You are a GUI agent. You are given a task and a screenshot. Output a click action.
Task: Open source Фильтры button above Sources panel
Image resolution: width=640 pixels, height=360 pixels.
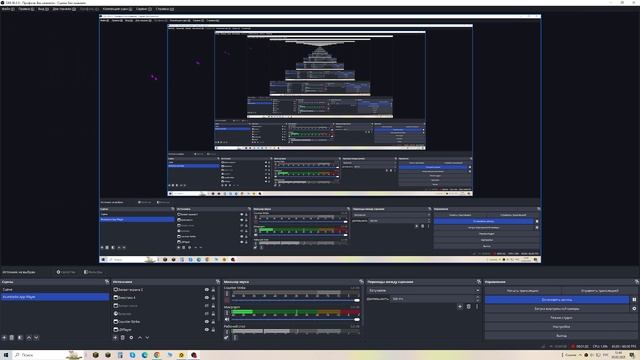(x=93, y=272)
